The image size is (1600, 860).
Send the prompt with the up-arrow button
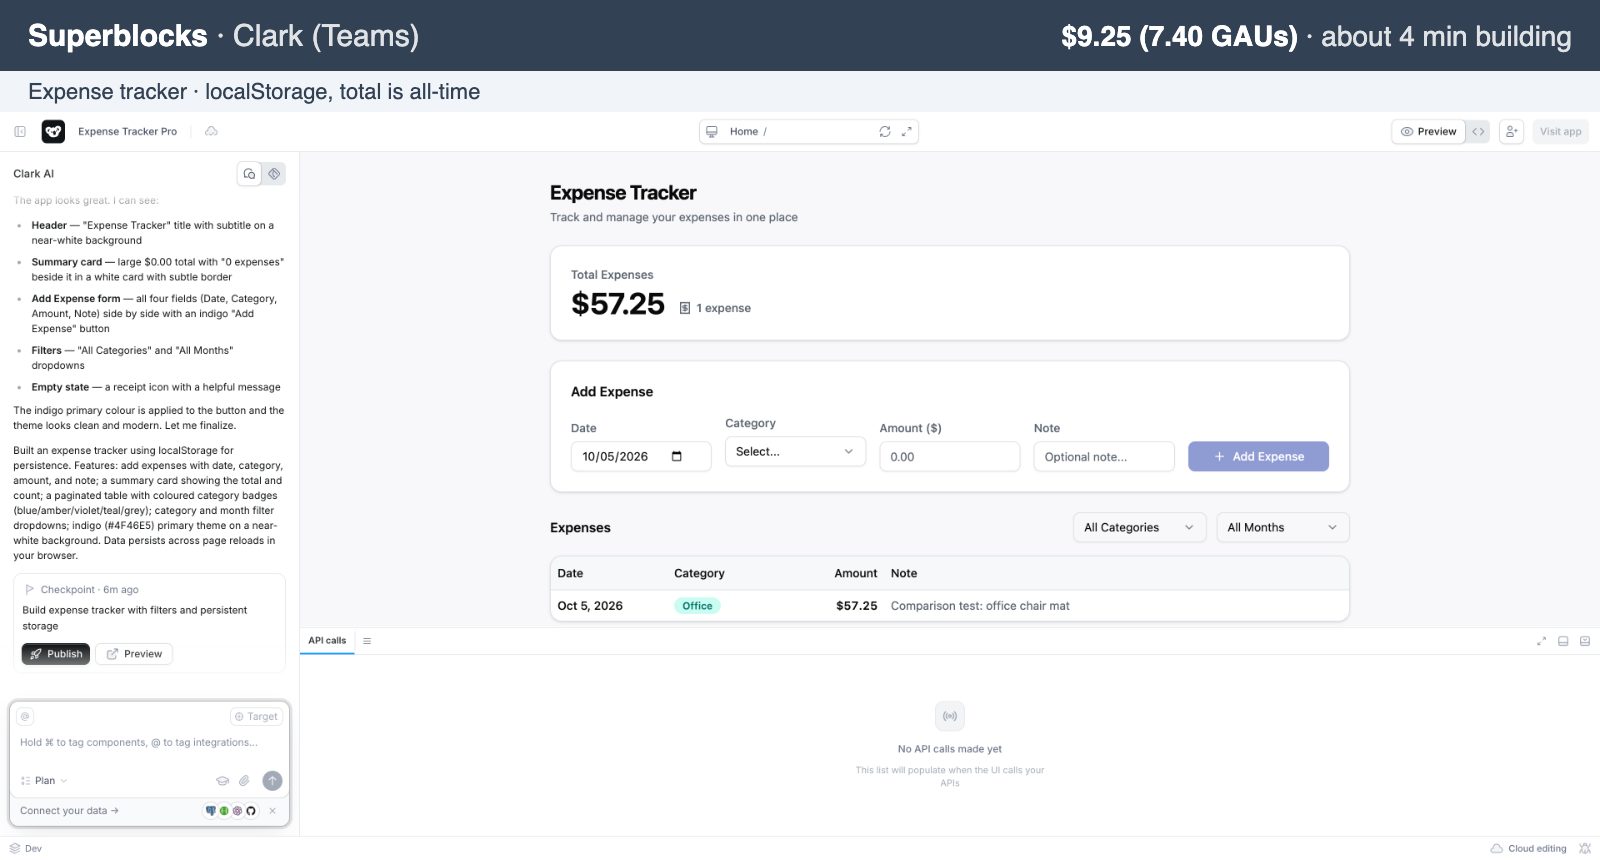point(272,781)
